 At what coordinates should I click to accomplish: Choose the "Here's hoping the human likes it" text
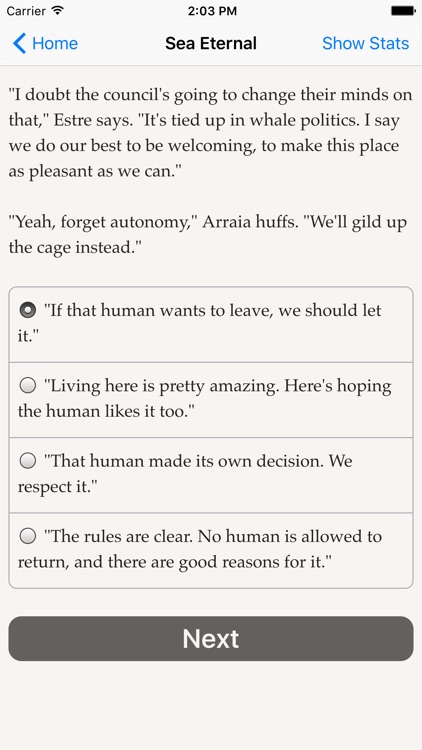point(211,400)
